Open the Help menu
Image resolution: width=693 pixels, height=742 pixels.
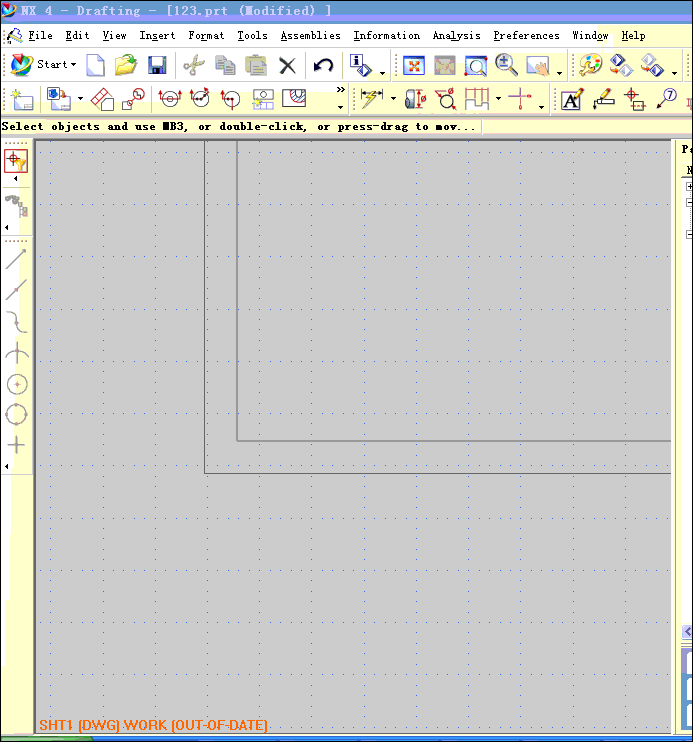(x=633, y=35)
